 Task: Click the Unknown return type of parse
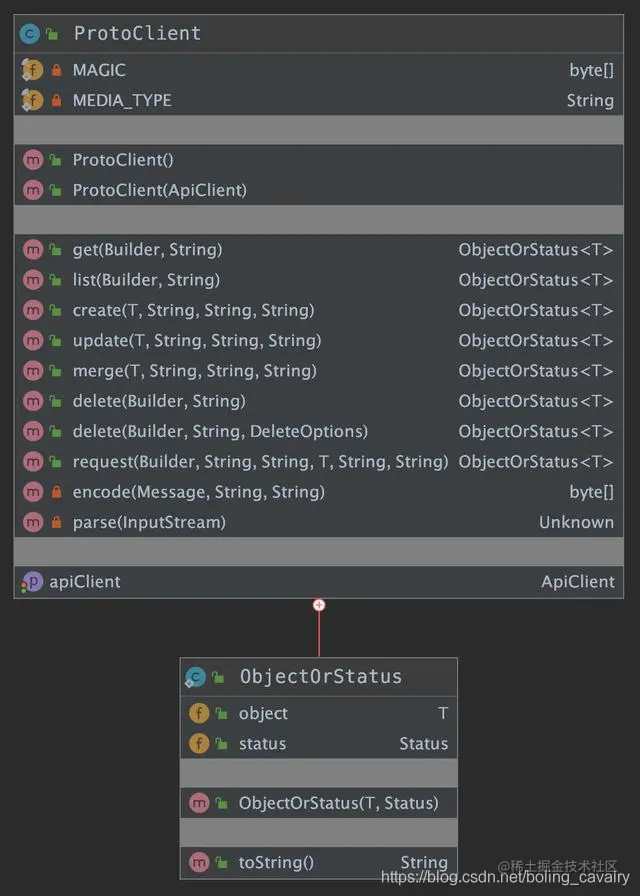click(577, 522)
